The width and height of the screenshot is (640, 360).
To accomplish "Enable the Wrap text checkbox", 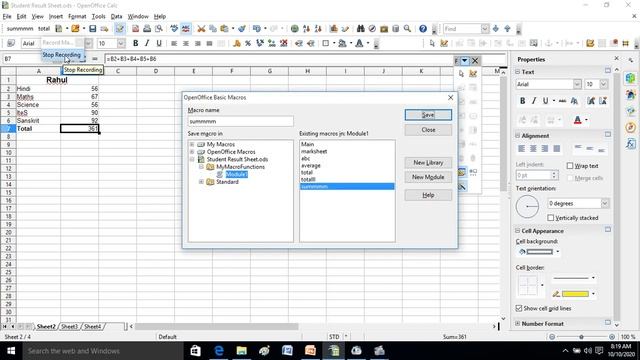I will pos(570,166).
